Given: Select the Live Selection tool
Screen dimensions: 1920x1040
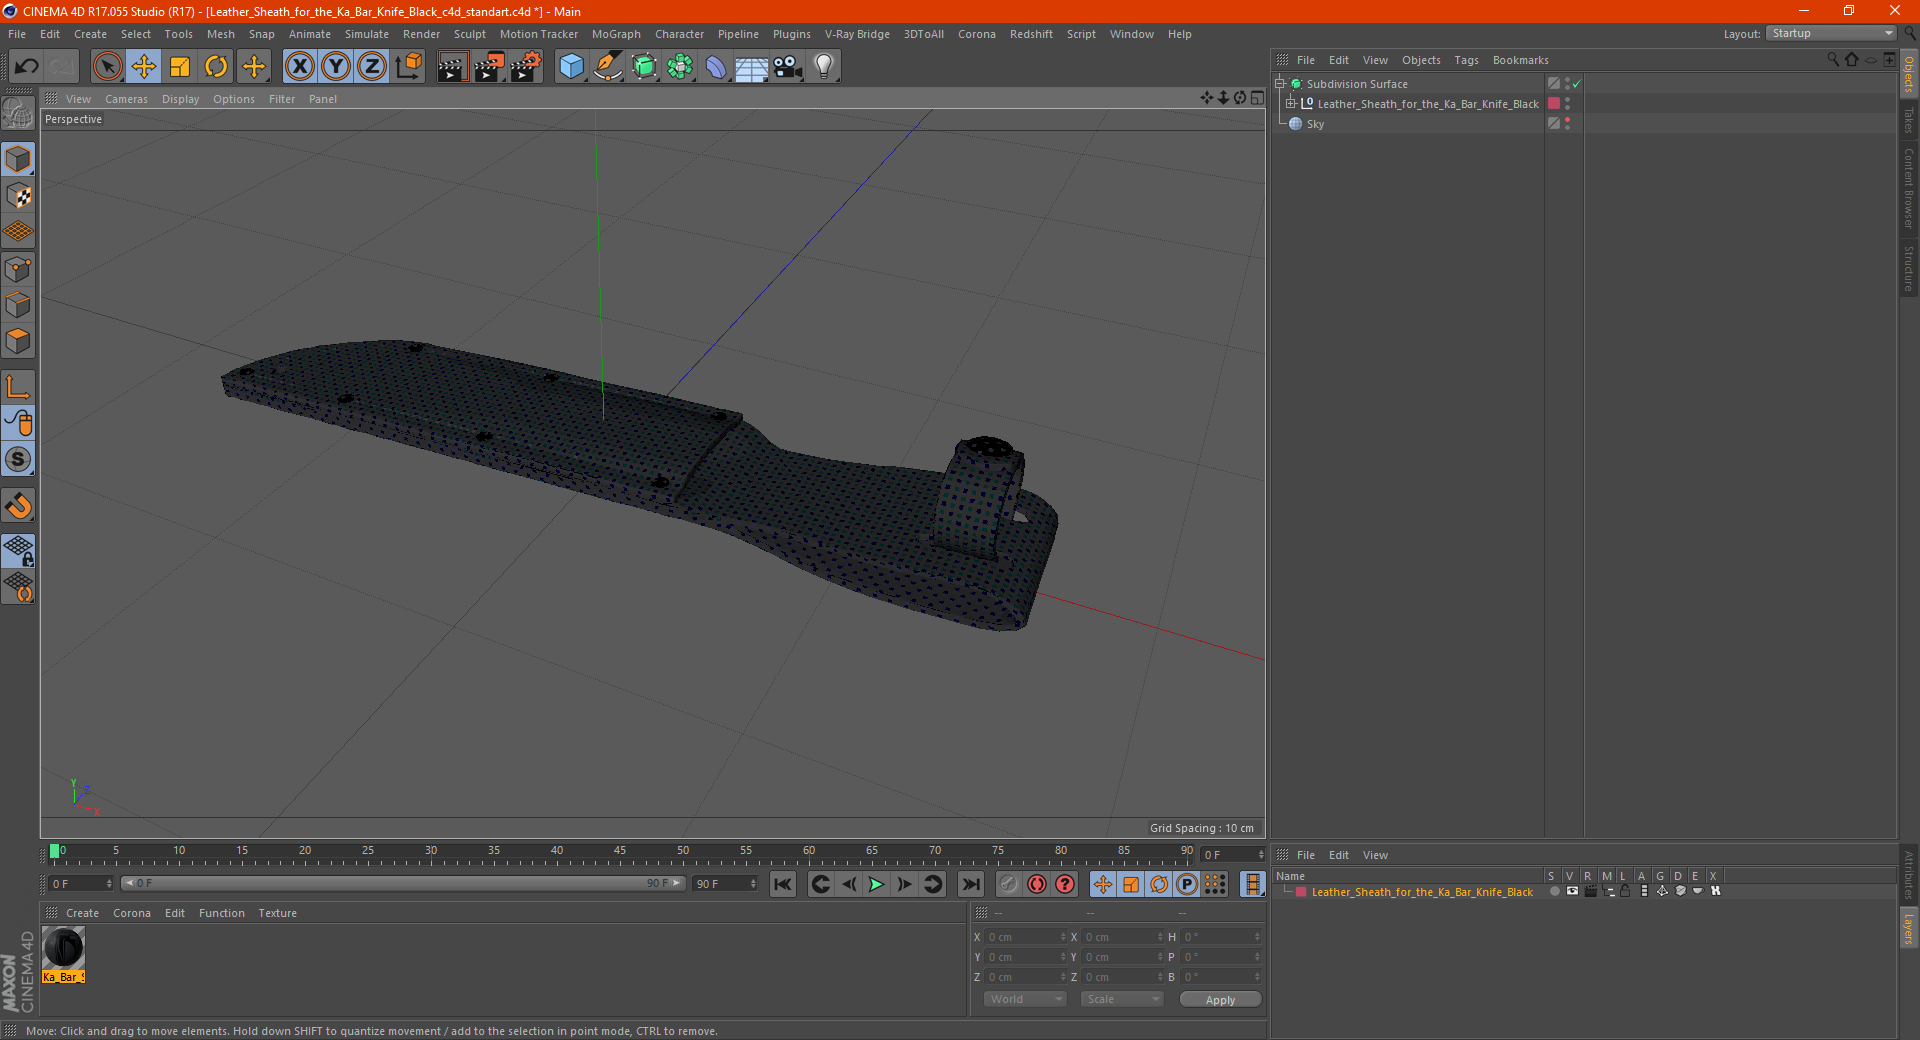Looking at the screenshot, I should (107, 67).
